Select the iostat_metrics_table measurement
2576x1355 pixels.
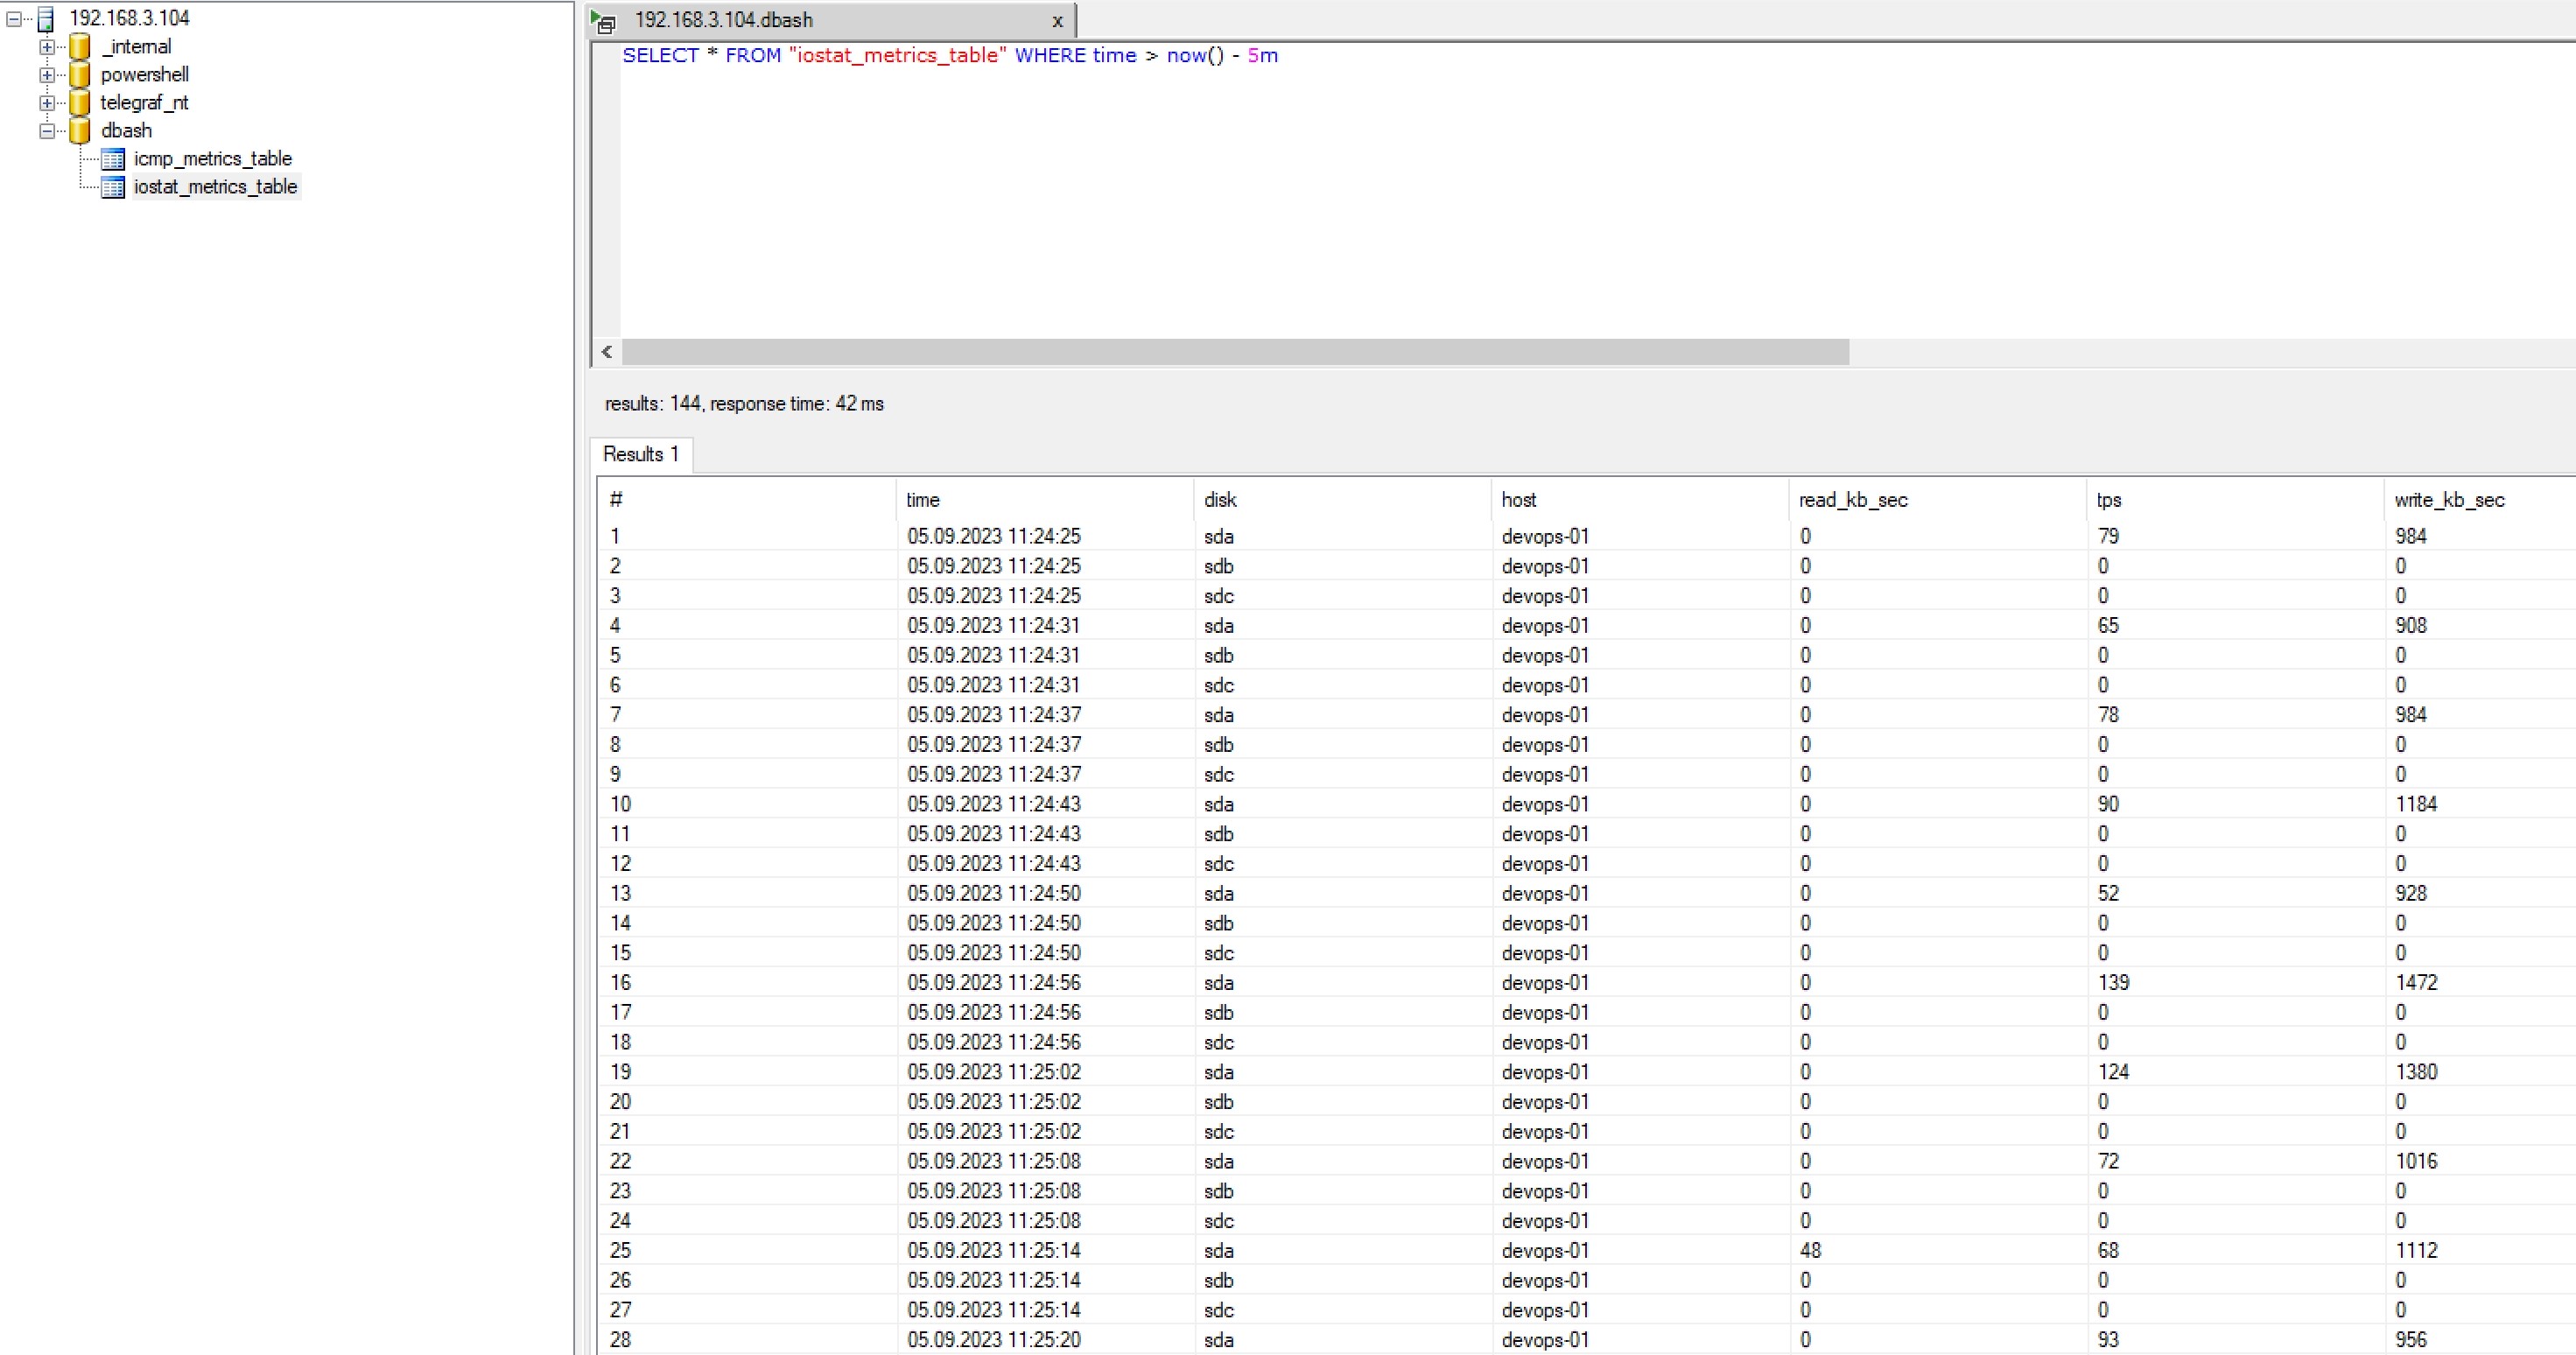(216, 186)
